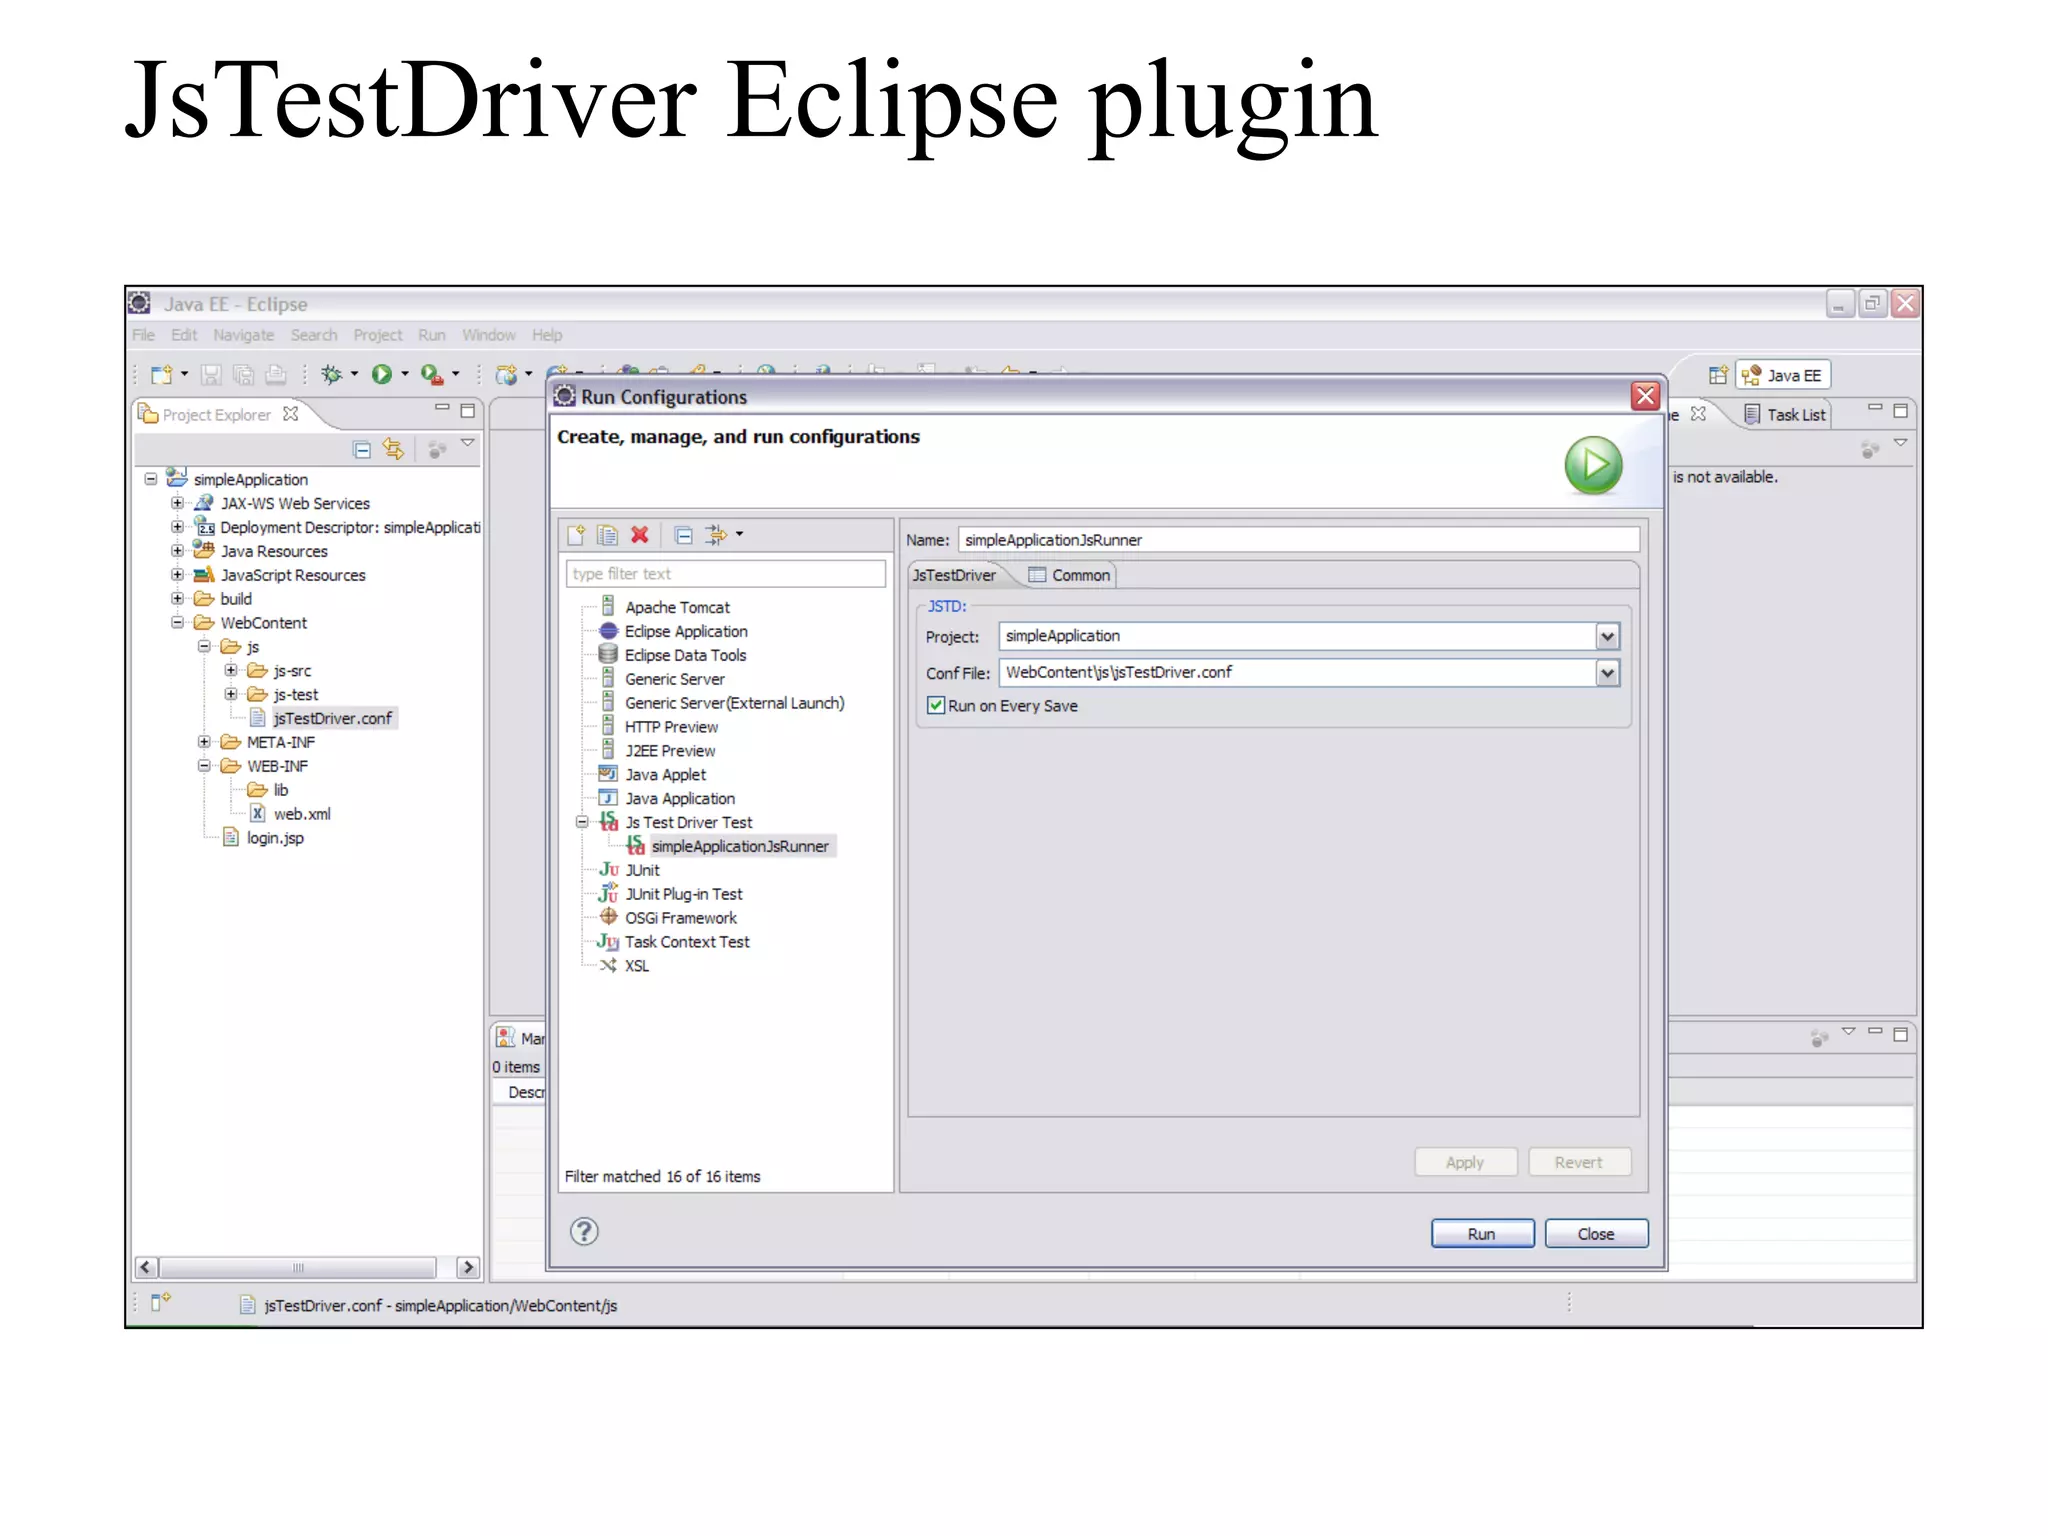Click Project Explorer scroll right arrow

pyautogui.click(x=467, y=1267)
